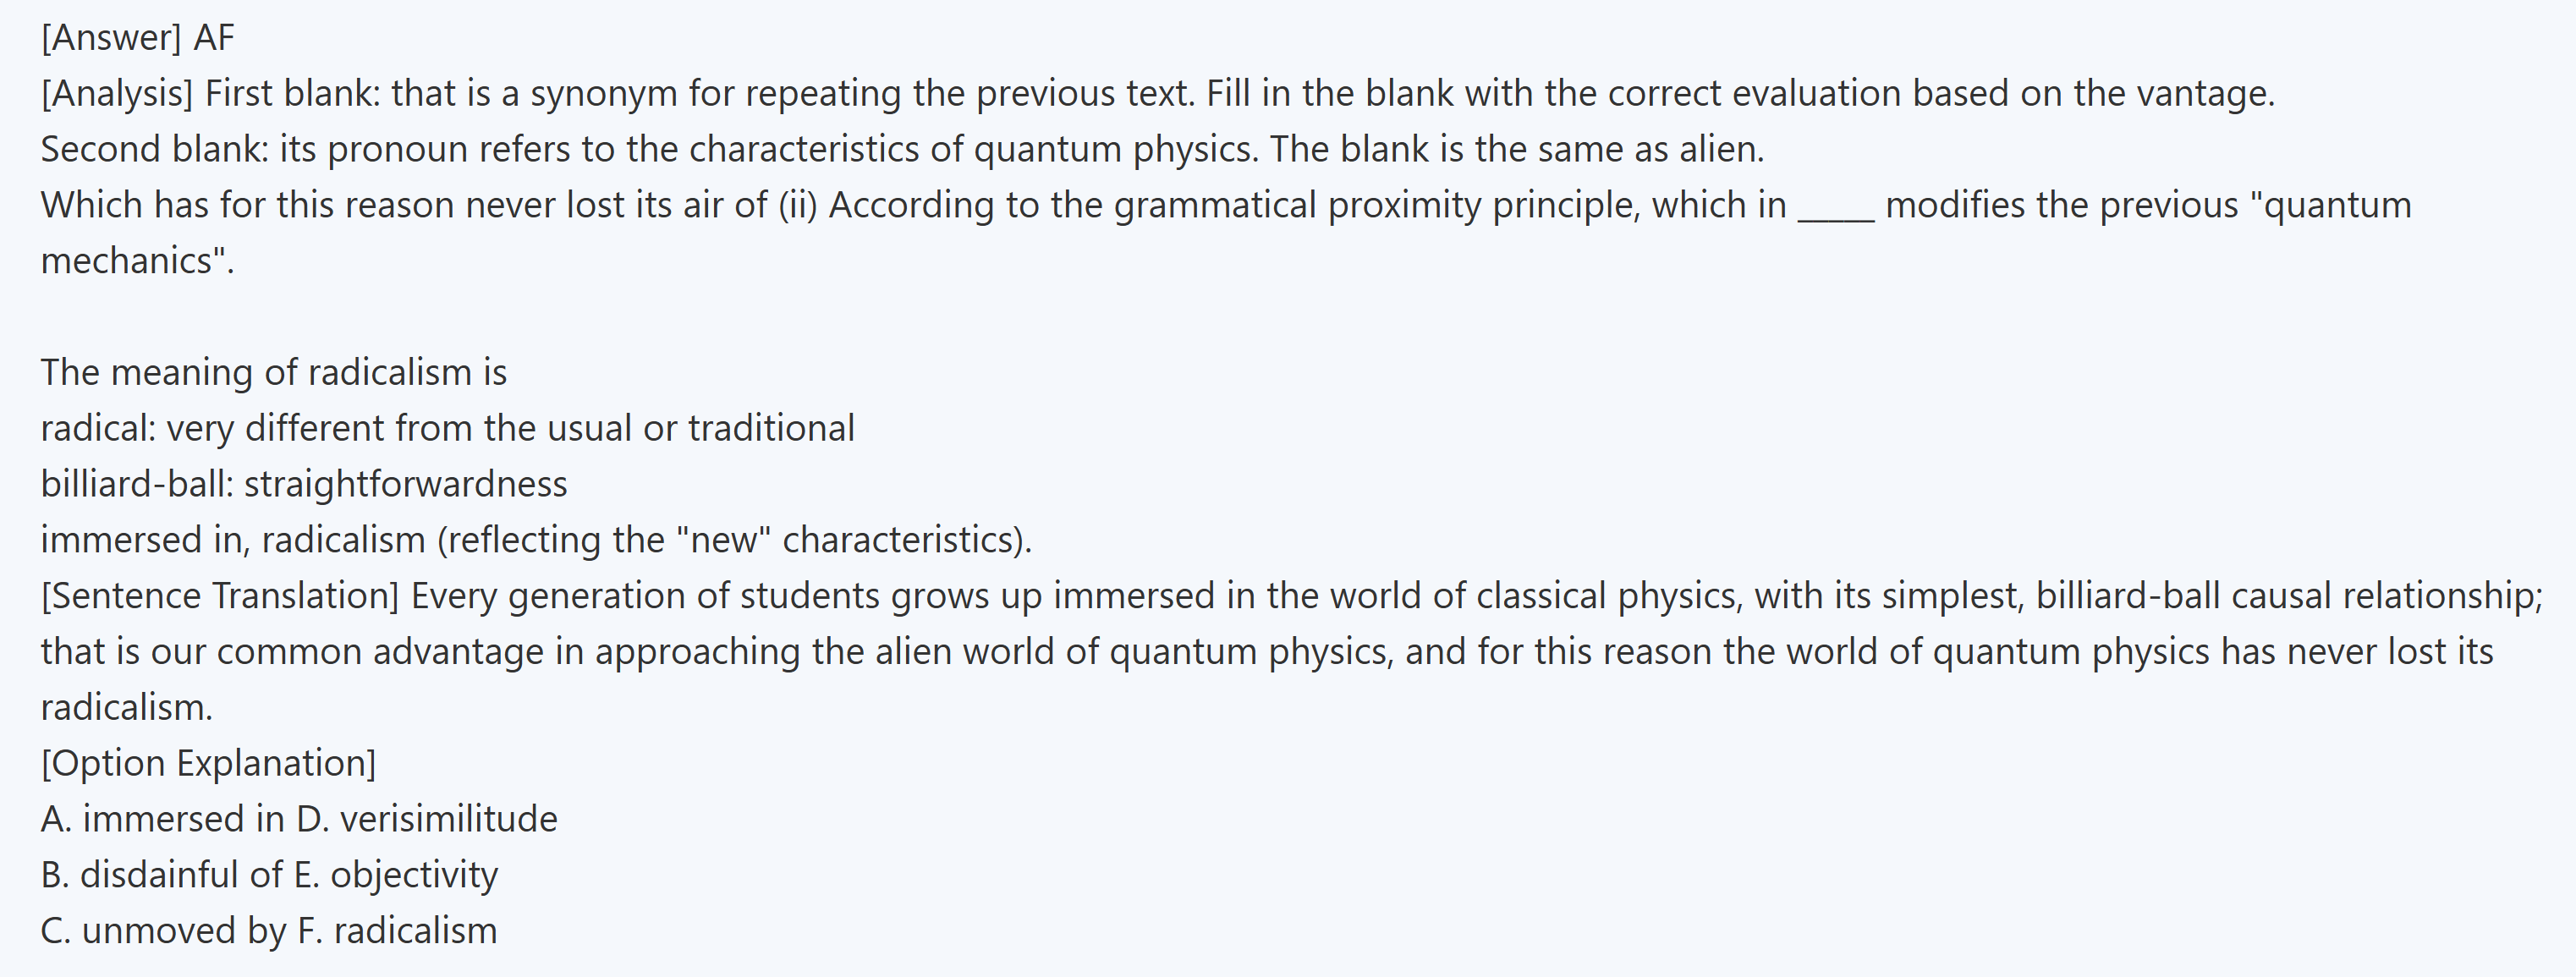Select option "F. radicalism"

(x=397, y=932)
